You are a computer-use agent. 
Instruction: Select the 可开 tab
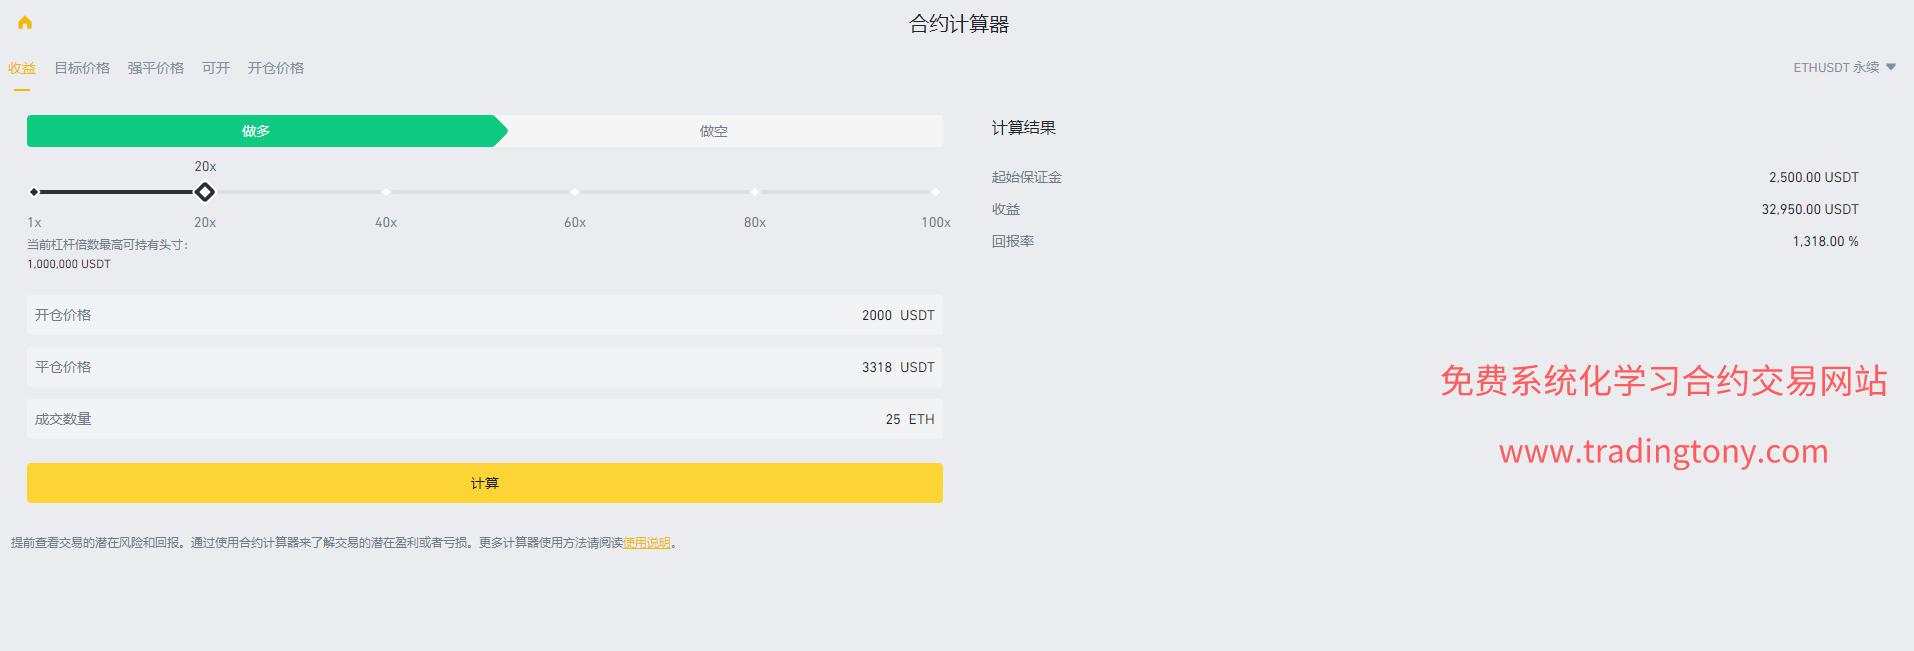[216, 68]
